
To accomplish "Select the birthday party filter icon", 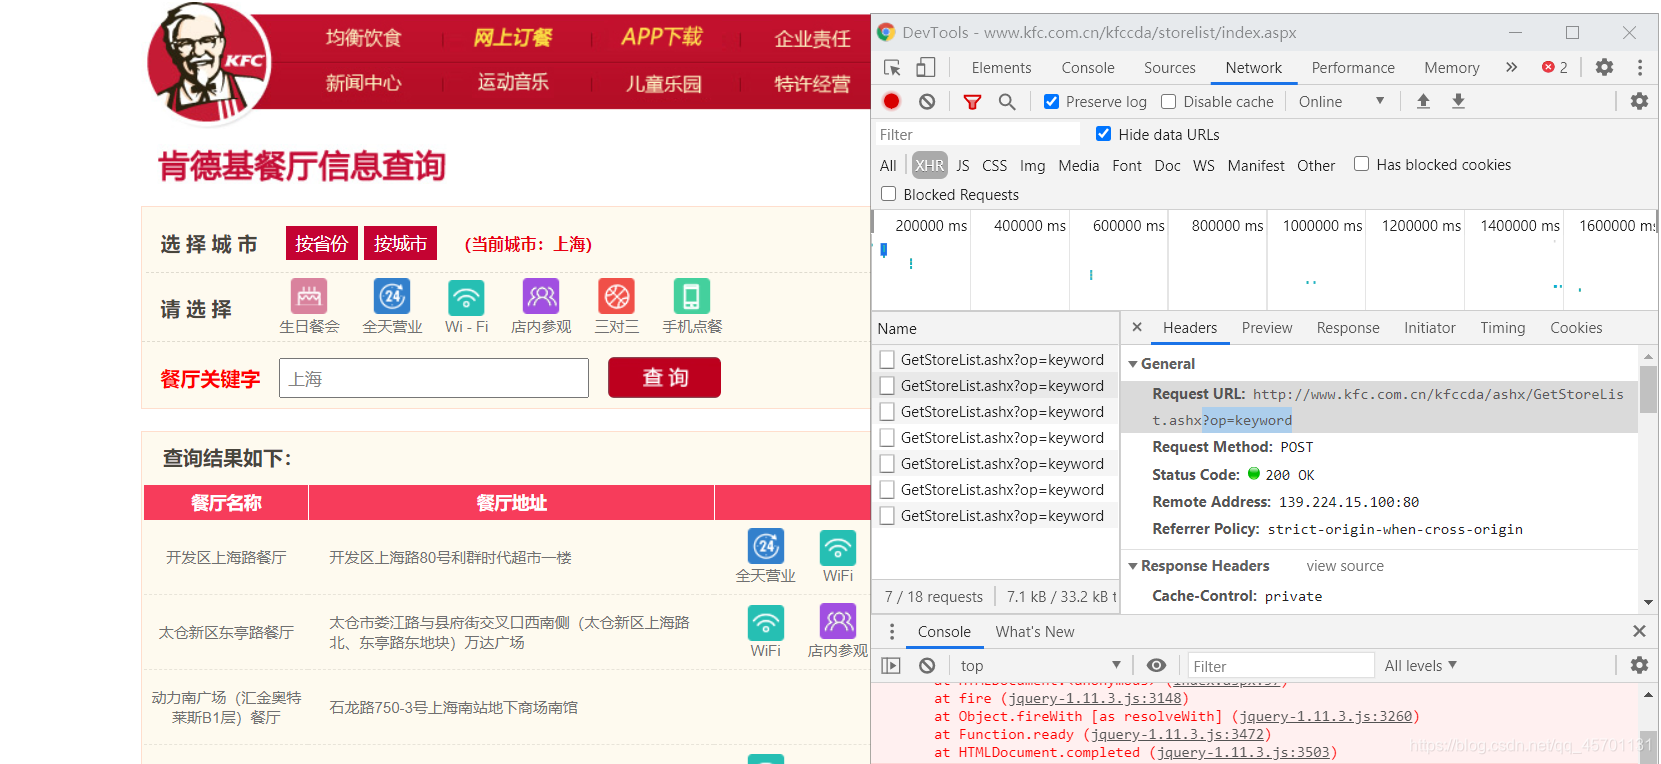I will click(309, 297).
